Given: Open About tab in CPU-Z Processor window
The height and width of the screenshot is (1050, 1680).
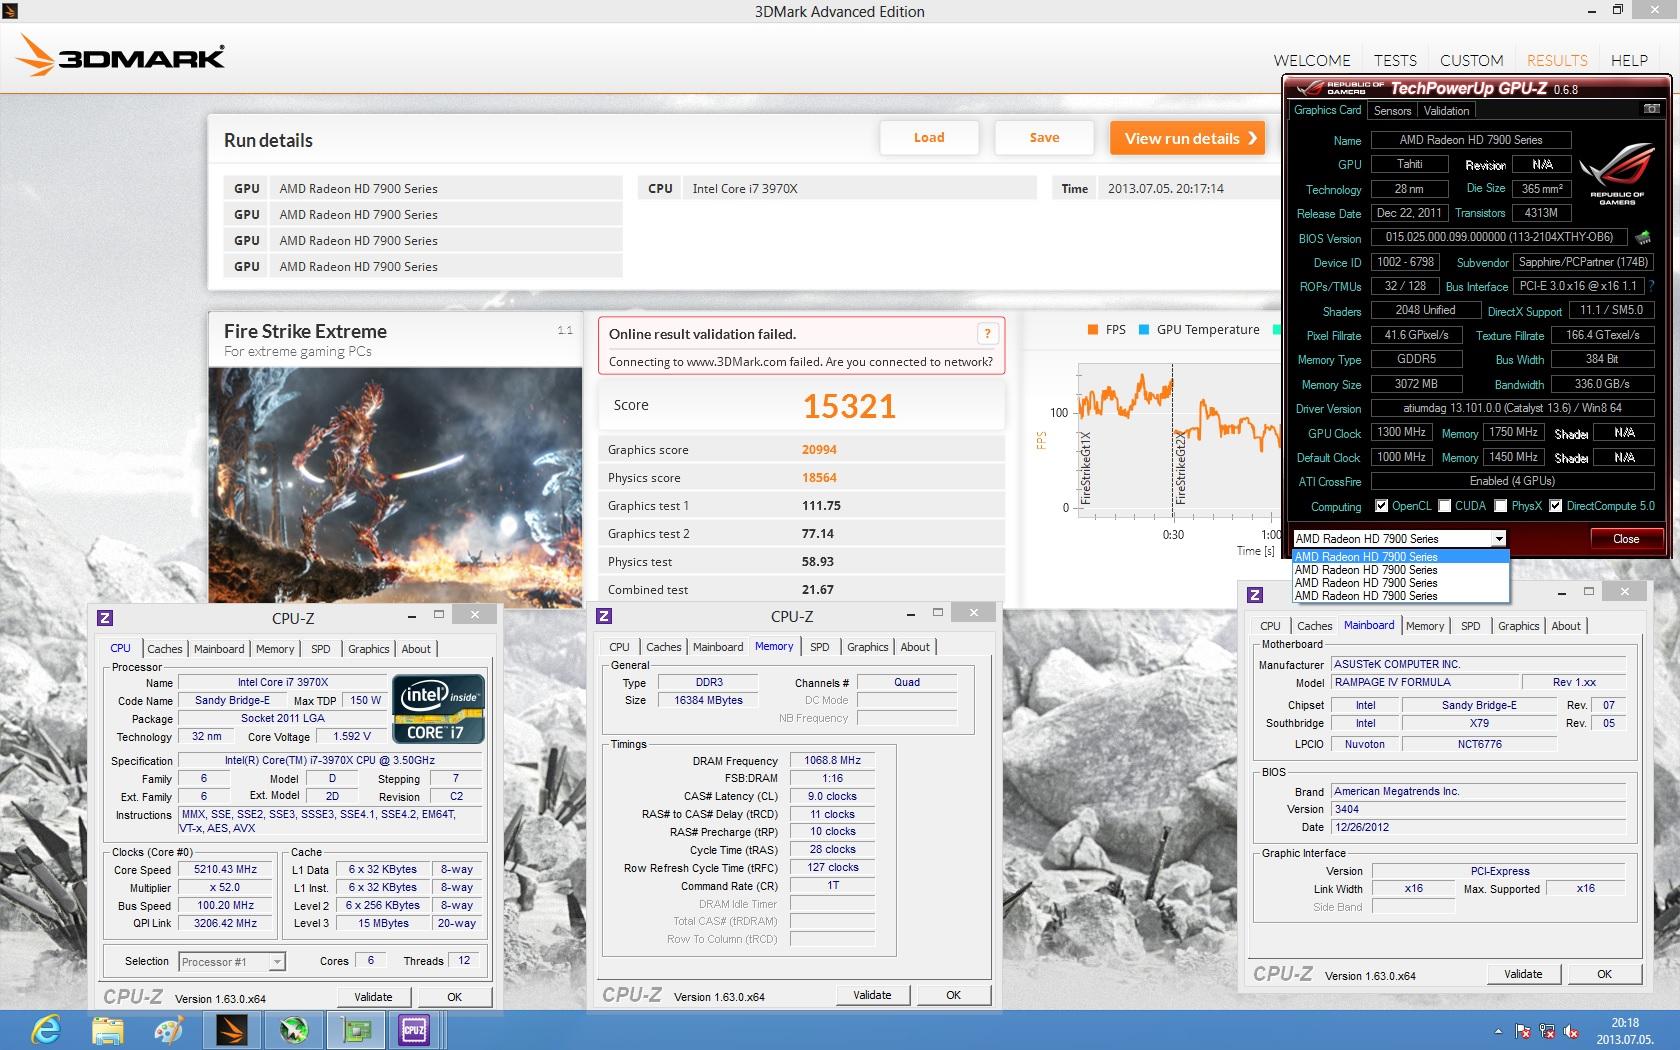Looking at the screenshot, I should [x=416, y=649].
